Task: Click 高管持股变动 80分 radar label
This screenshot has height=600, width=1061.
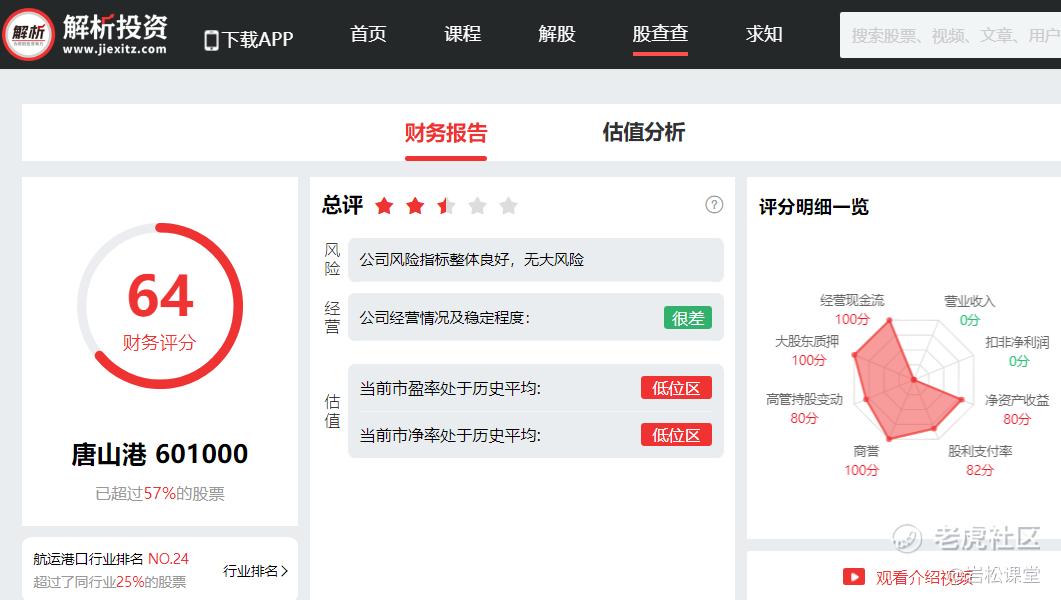Action: point(804,409)
